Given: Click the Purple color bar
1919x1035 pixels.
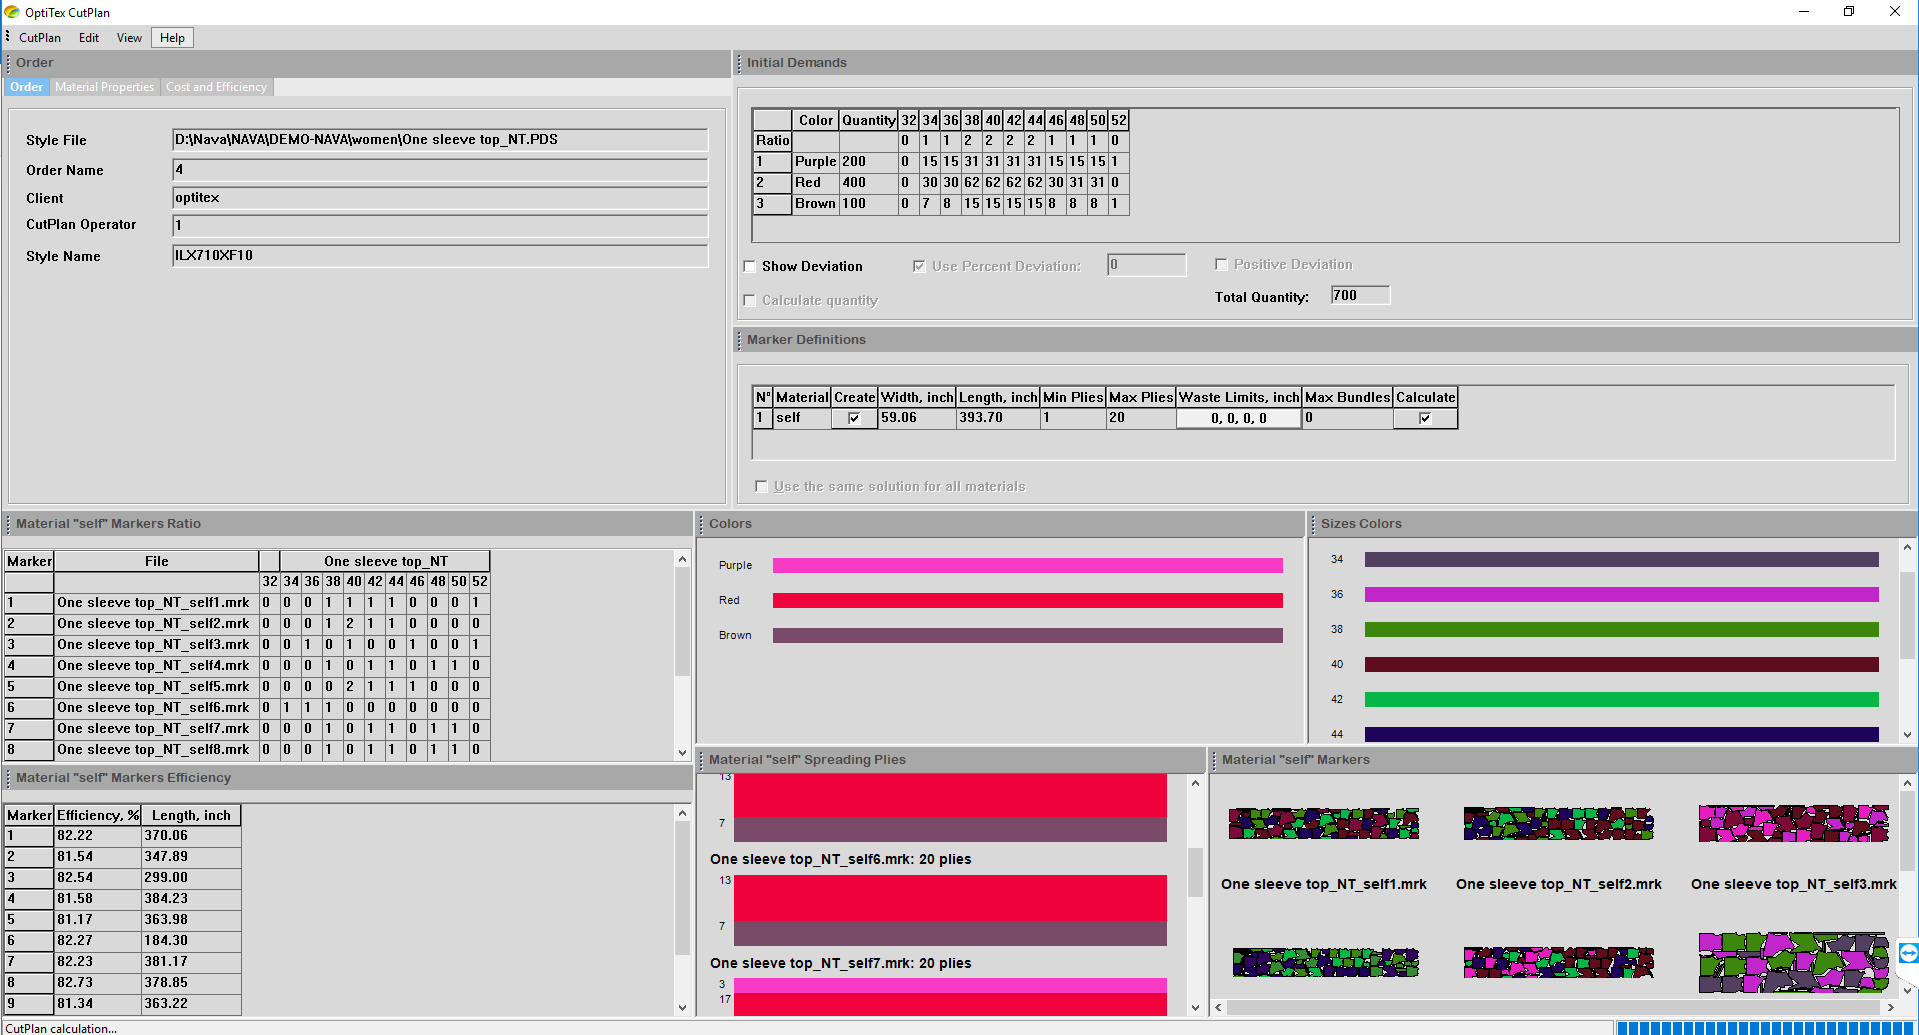Looking at the screenshot, I should 1027,566.
